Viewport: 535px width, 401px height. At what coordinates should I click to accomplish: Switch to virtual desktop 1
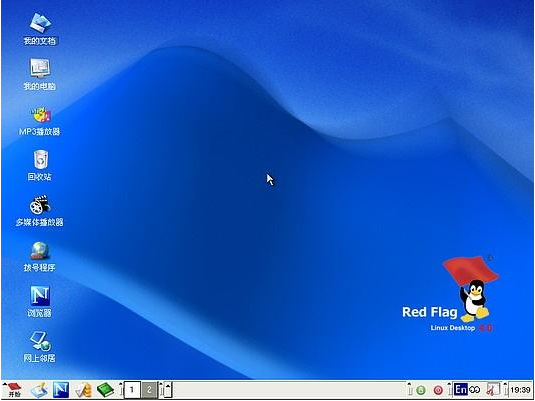coord(132,390)
